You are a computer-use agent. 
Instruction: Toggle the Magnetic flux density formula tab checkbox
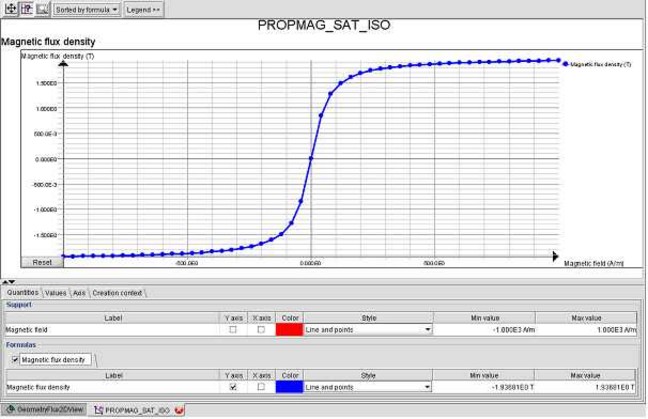point(15,358)
